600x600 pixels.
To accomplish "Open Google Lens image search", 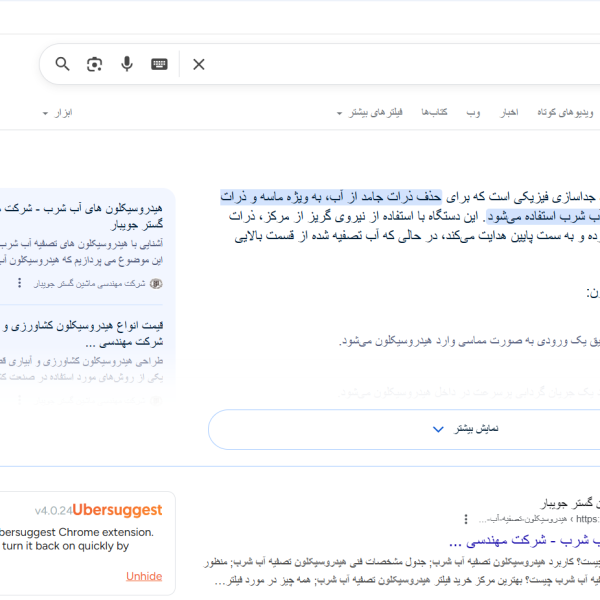I will click(94, 64).
